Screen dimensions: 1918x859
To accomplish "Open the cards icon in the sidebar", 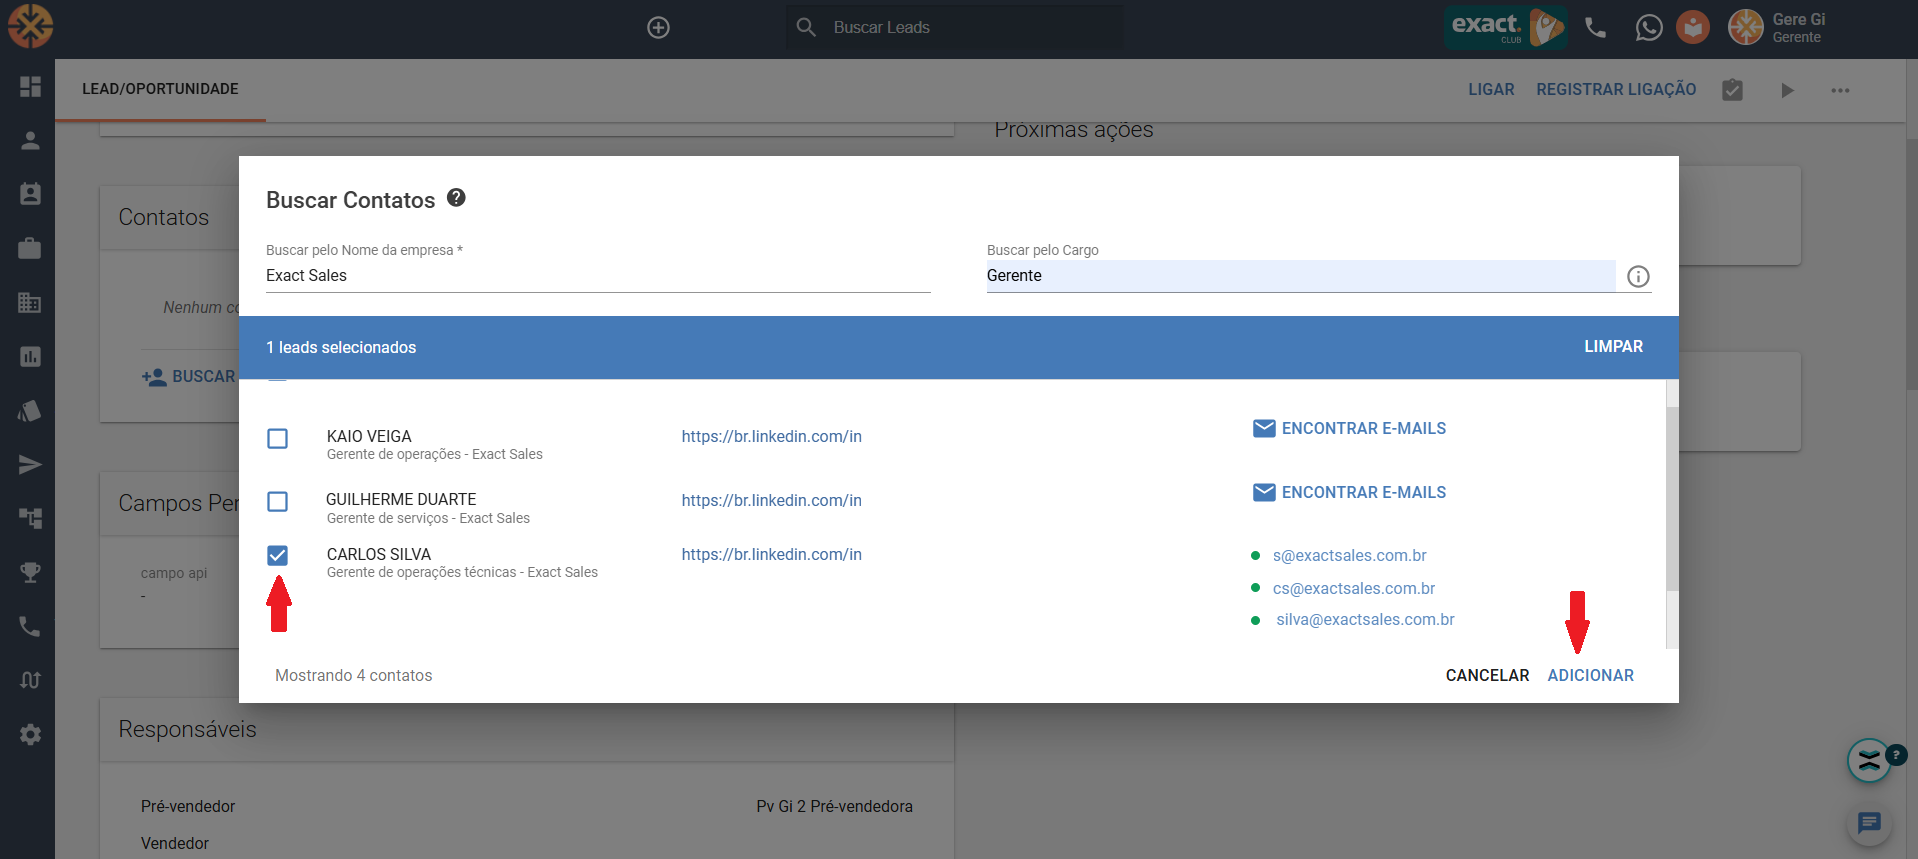I will (30, 410).
